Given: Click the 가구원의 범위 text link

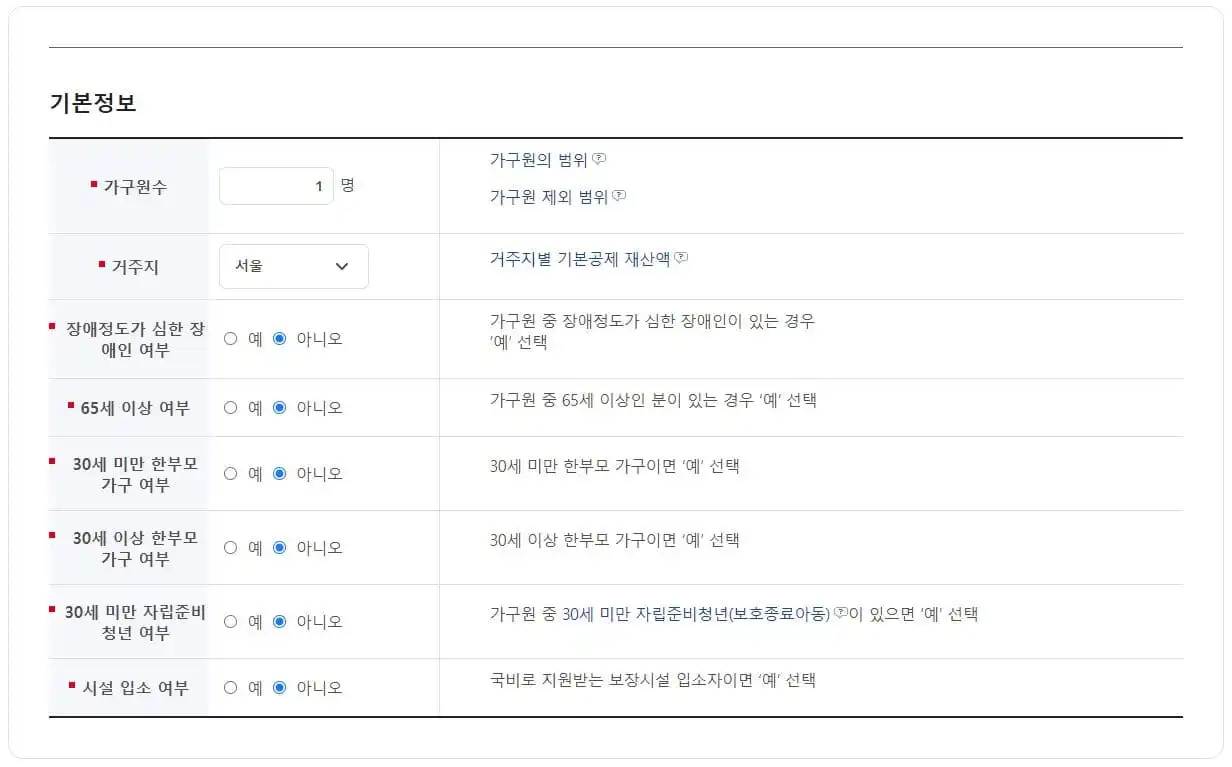Looking at the screenshot, I should pos(540,158).
